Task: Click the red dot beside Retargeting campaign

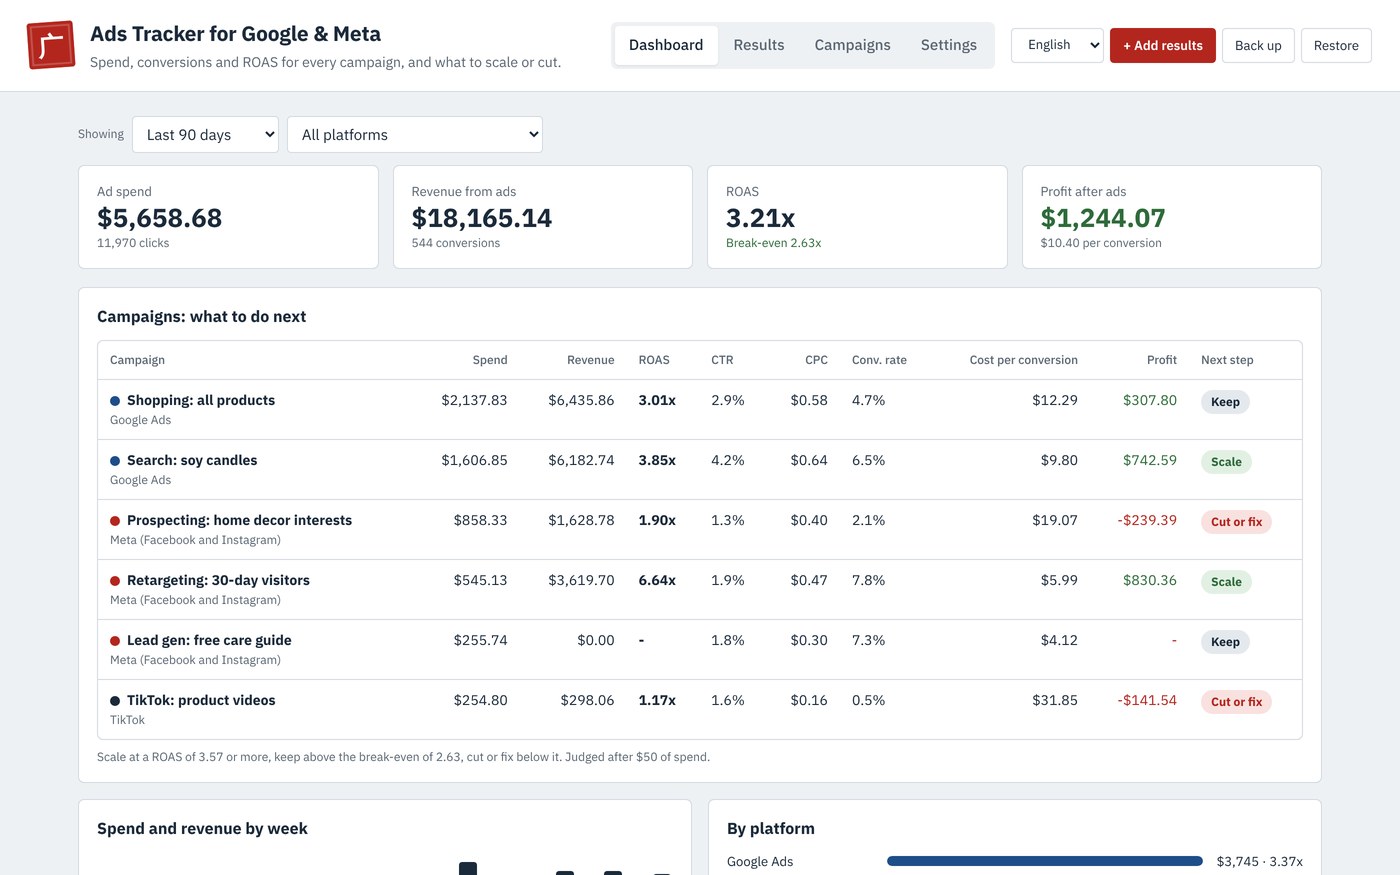Action: (115, 581)
